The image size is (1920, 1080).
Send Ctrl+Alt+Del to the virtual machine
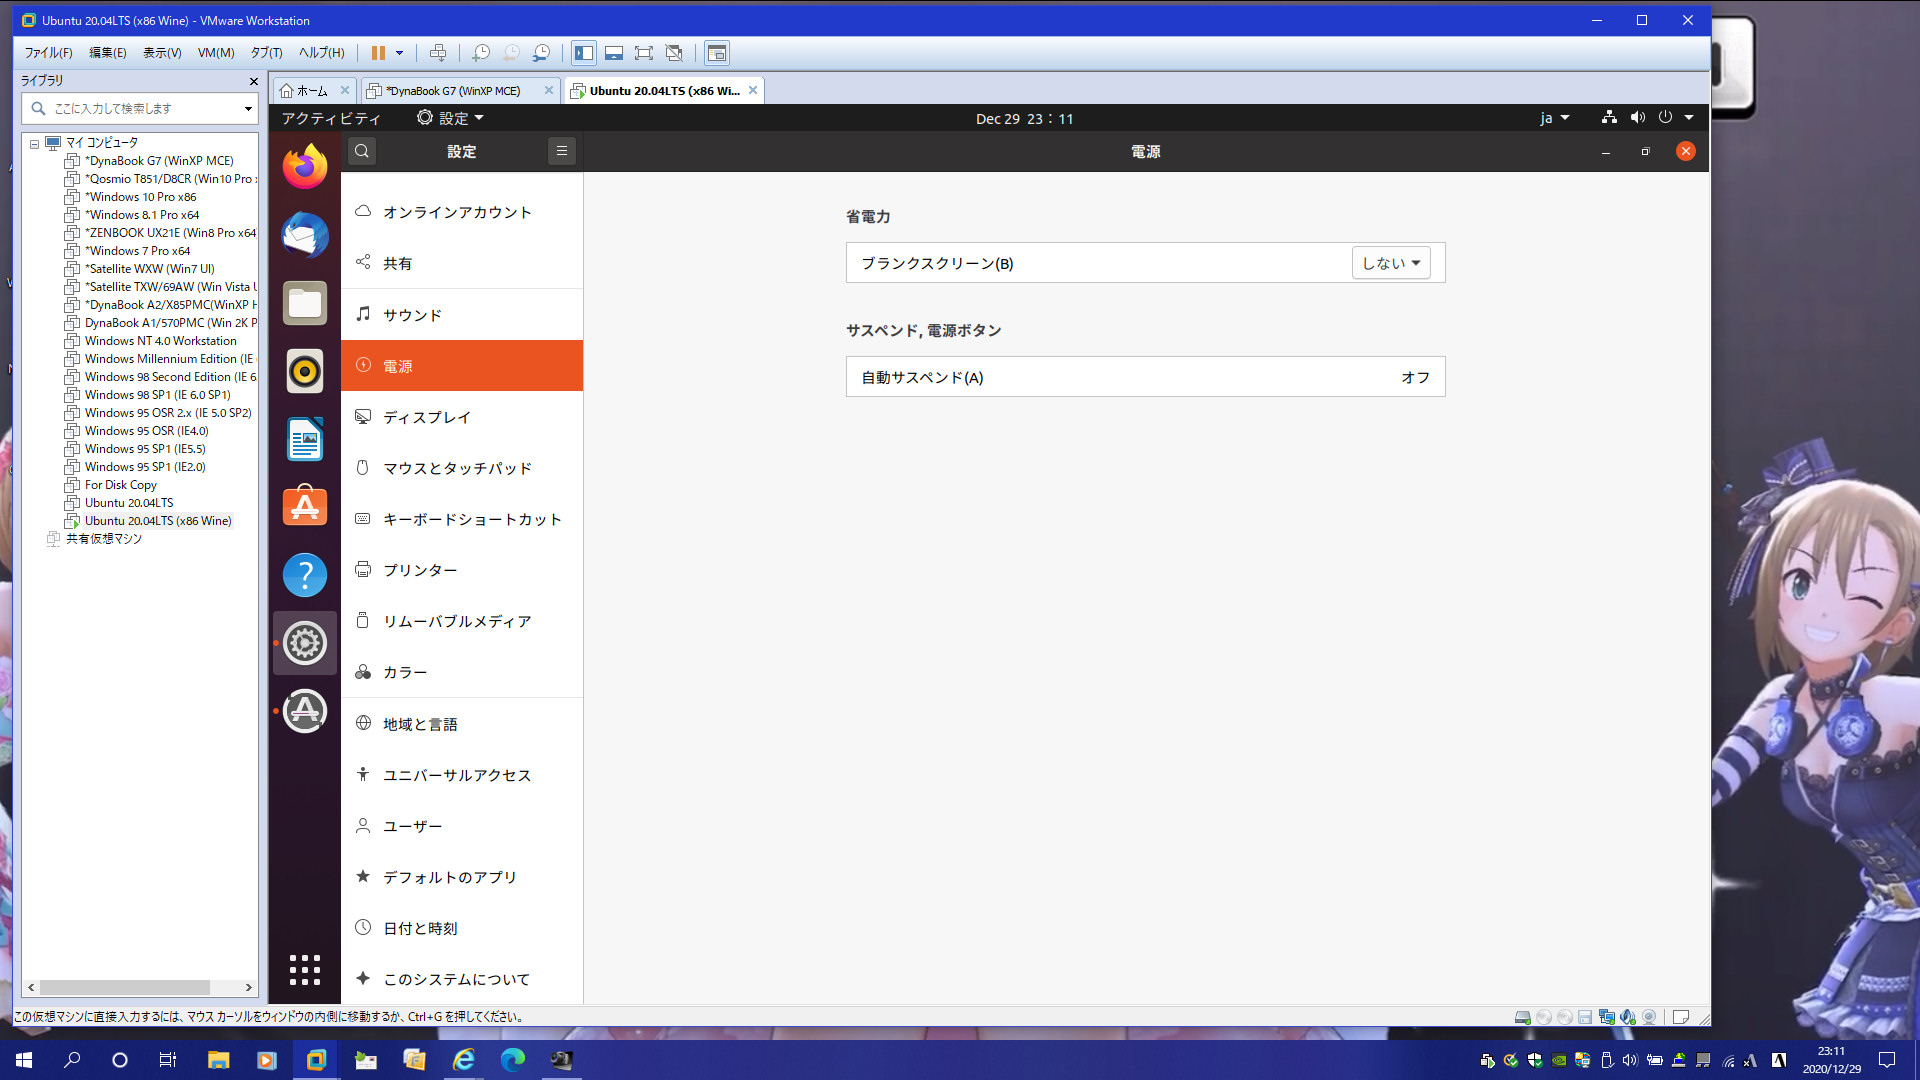pos(437,53)
